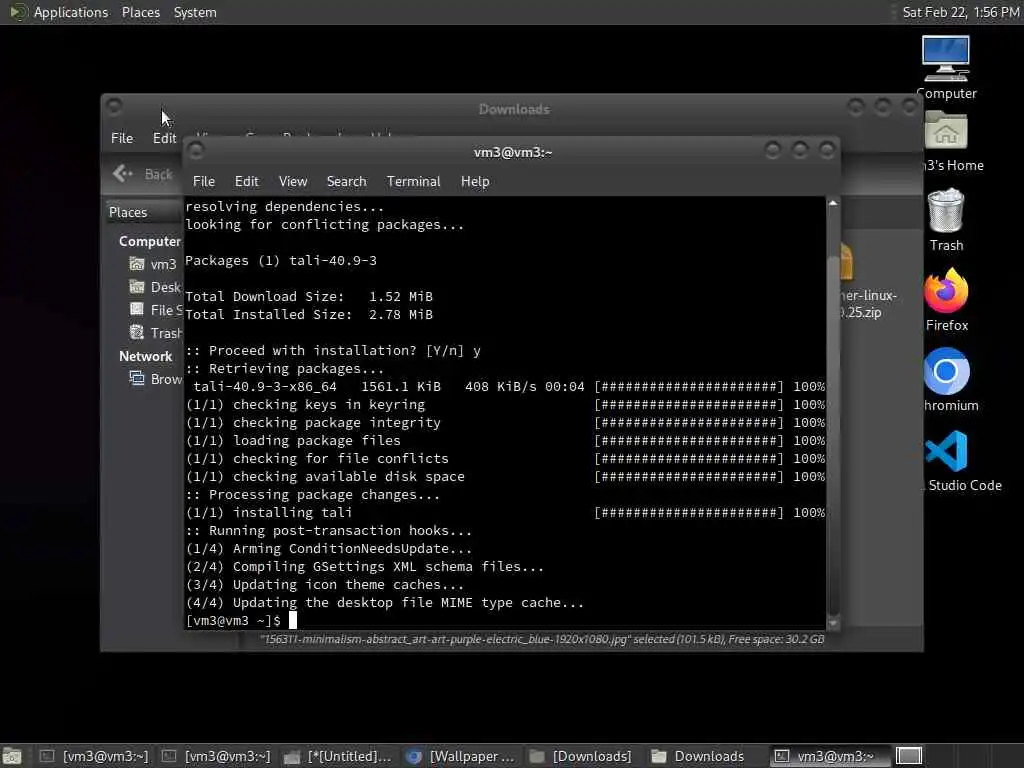The width and height of the screenshot is (1024, 768).
Task: Click the 'Packages (1) tali-40.9-3' line
Action: tap(281, 261)
